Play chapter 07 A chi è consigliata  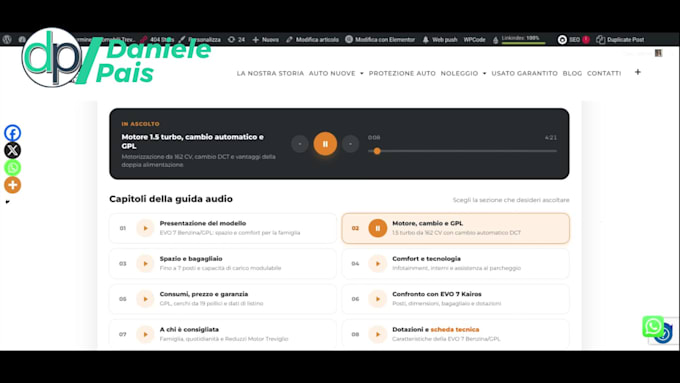tap(145, 334)
